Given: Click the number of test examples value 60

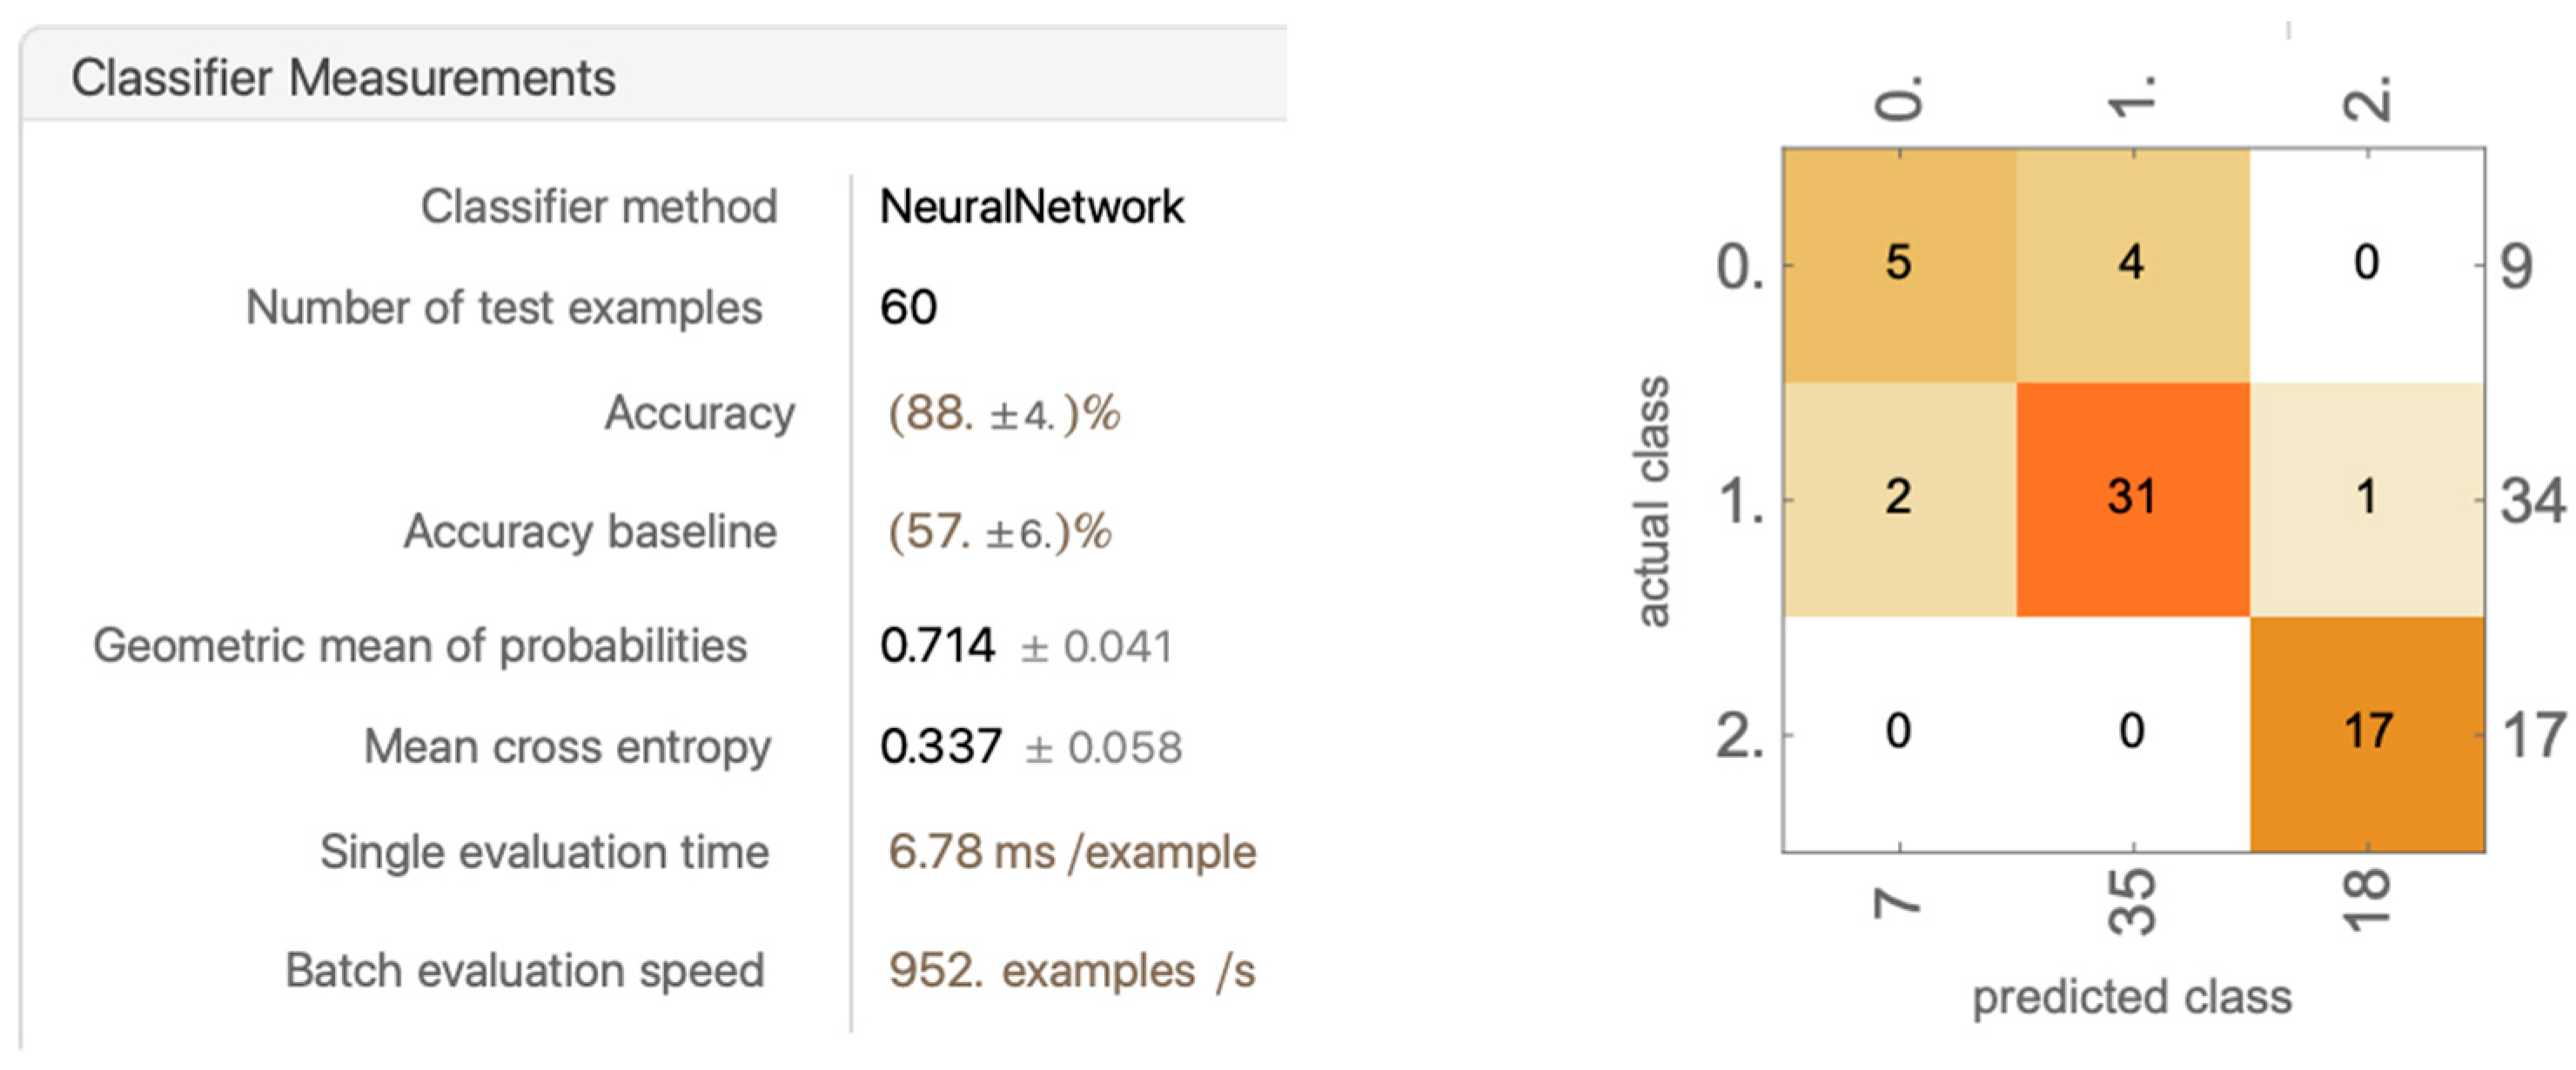Looking at the screenshot, I should [908, 307].
